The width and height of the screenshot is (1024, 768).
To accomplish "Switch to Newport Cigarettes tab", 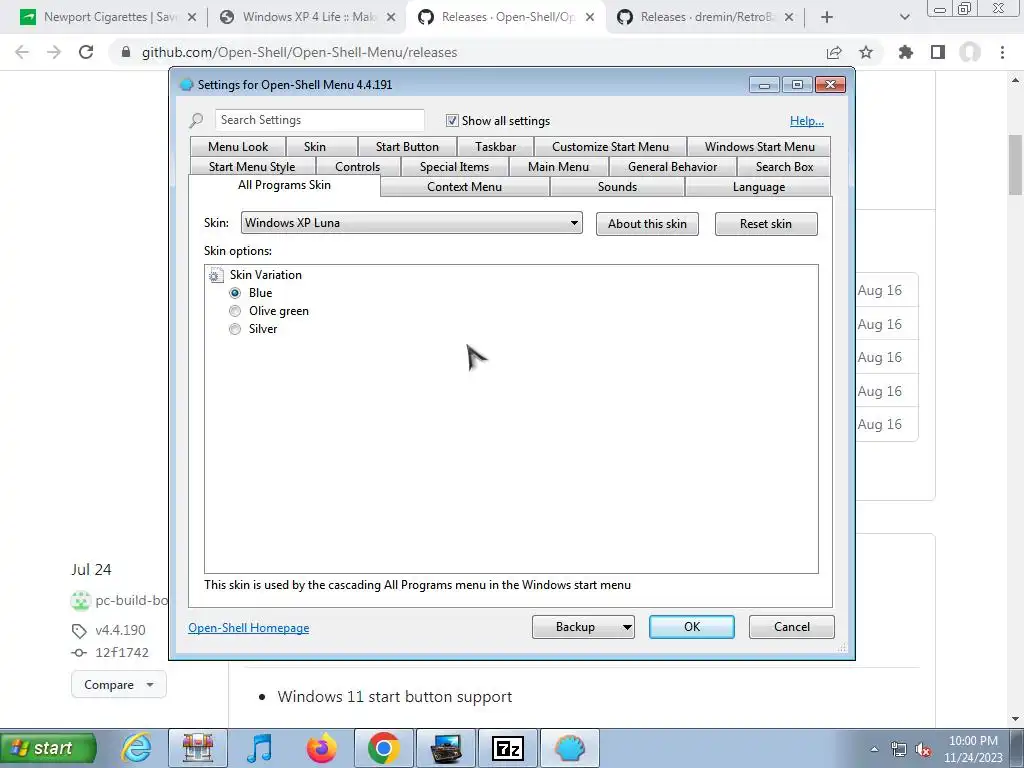I will (x=108, y=17).
